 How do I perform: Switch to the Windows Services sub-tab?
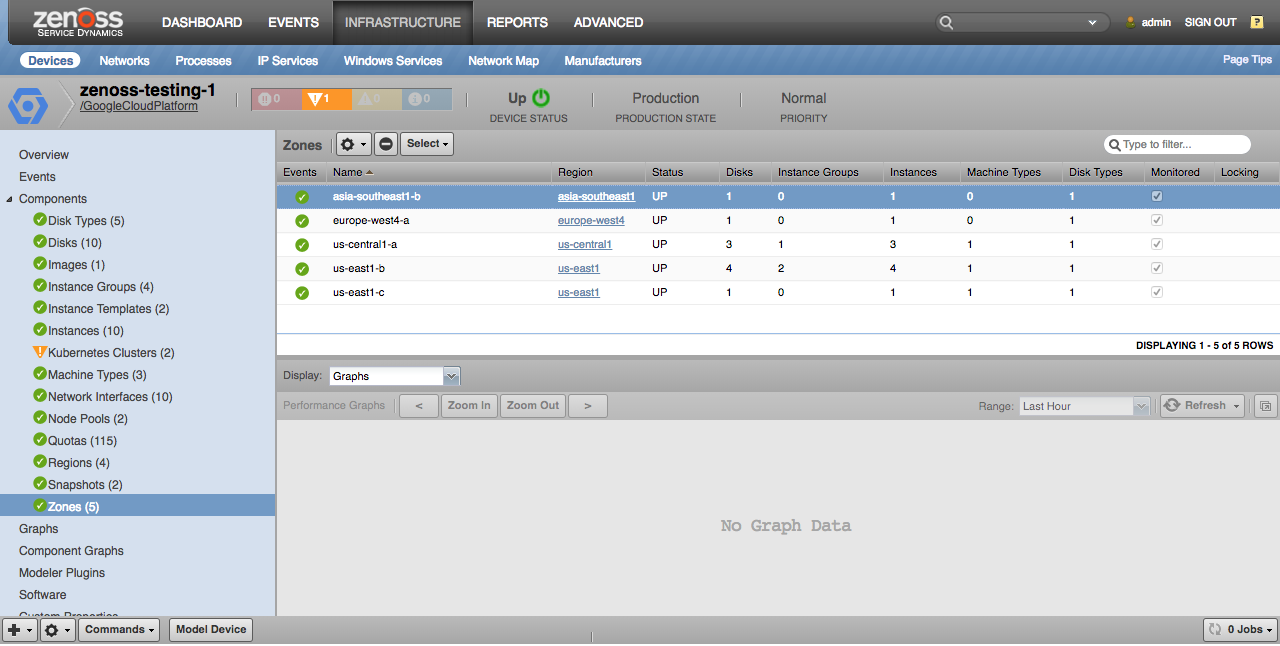coord(393,61)
